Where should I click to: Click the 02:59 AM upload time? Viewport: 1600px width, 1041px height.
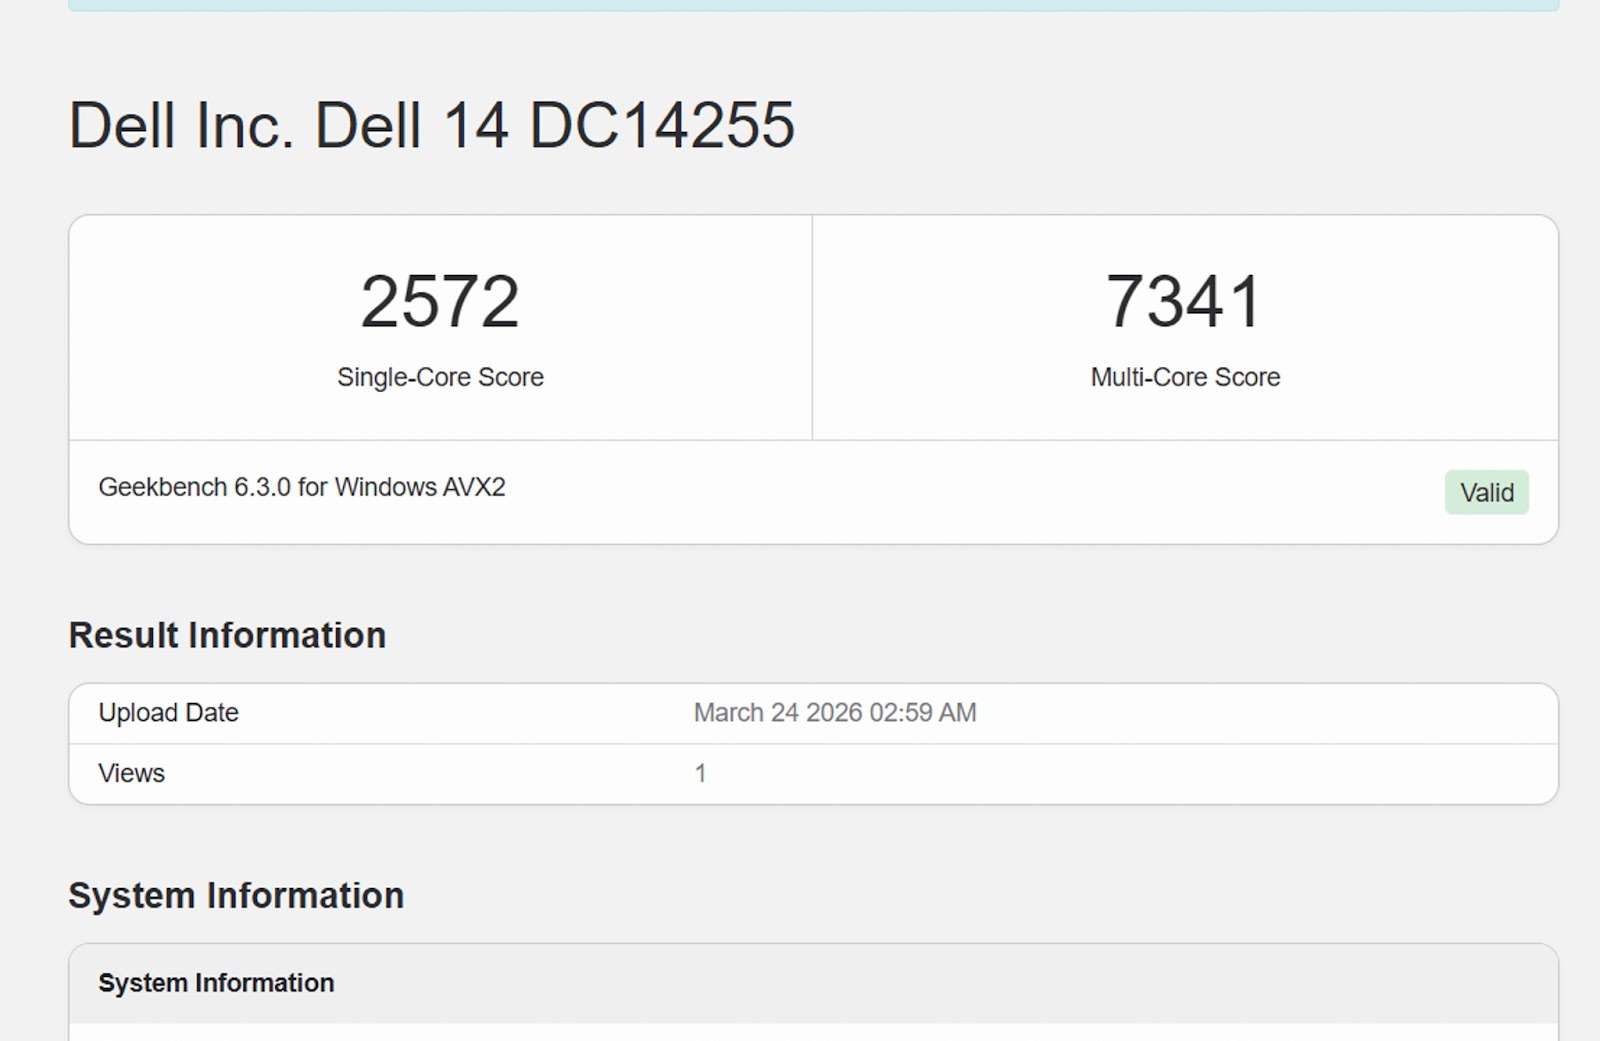[922, 712]
